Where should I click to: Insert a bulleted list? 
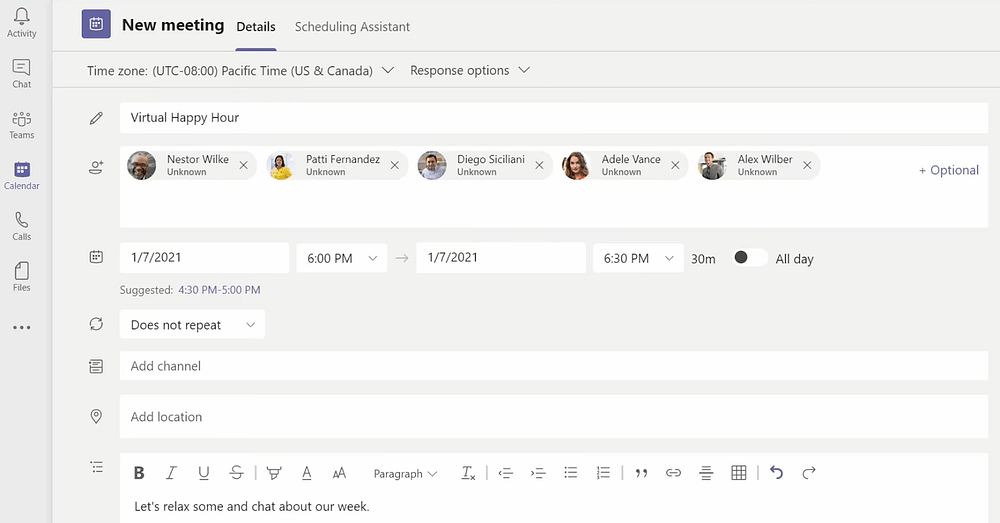(x=571, y=473)
